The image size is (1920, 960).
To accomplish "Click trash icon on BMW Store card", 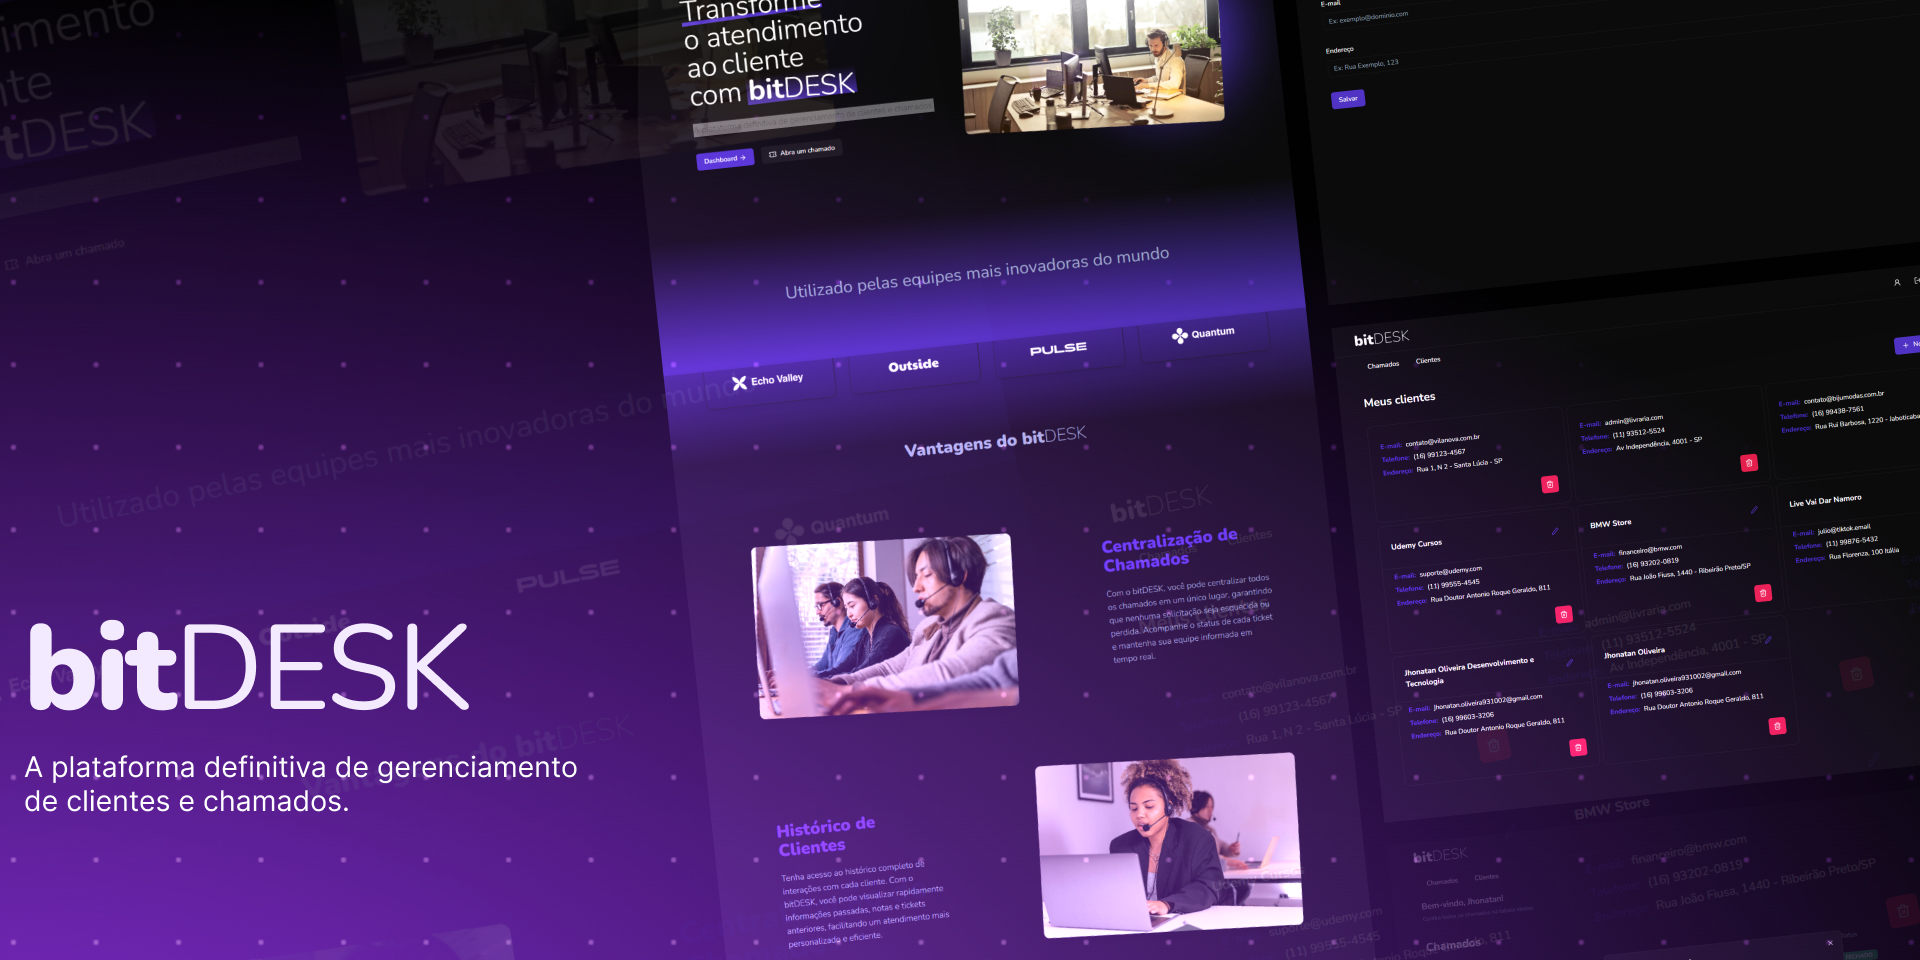I will 1763,593.
